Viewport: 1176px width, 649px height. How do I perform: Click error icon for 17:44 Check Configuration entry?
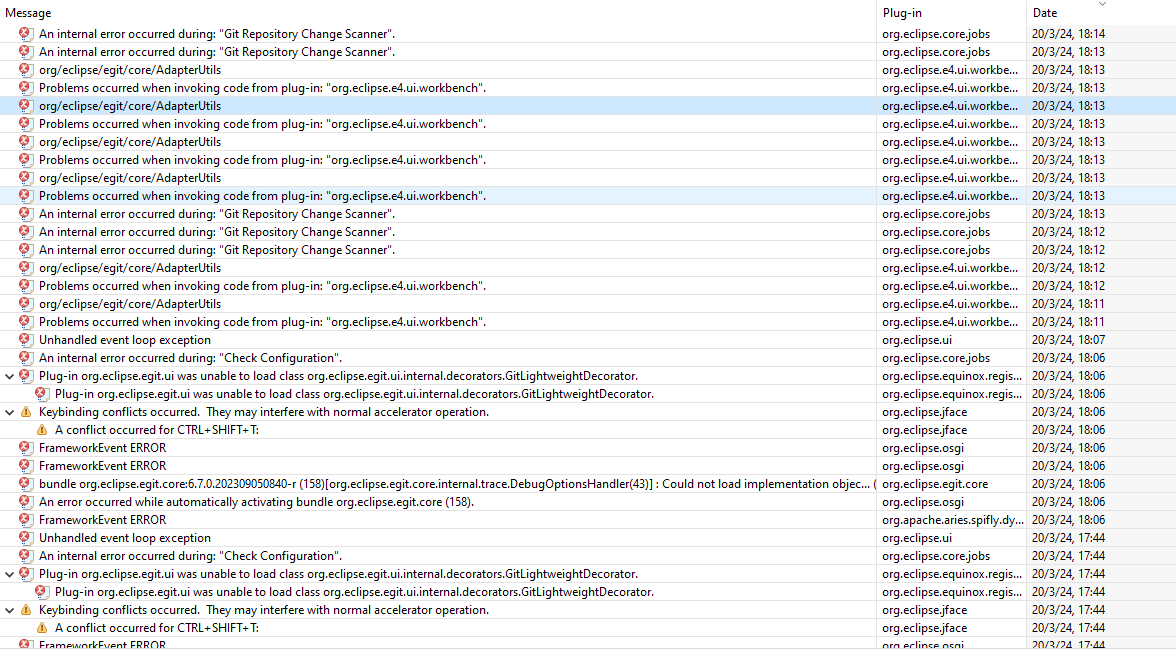click(x=26, y=556)
